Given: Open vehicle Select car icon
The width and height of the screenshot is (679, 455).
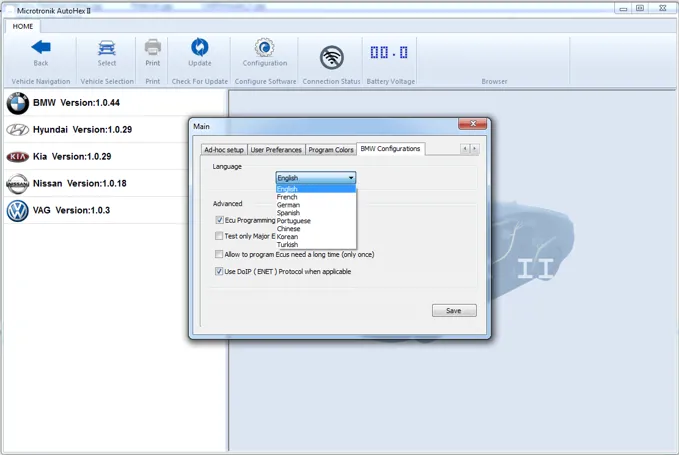Looking at the screenshot, I should coord(107,48).
